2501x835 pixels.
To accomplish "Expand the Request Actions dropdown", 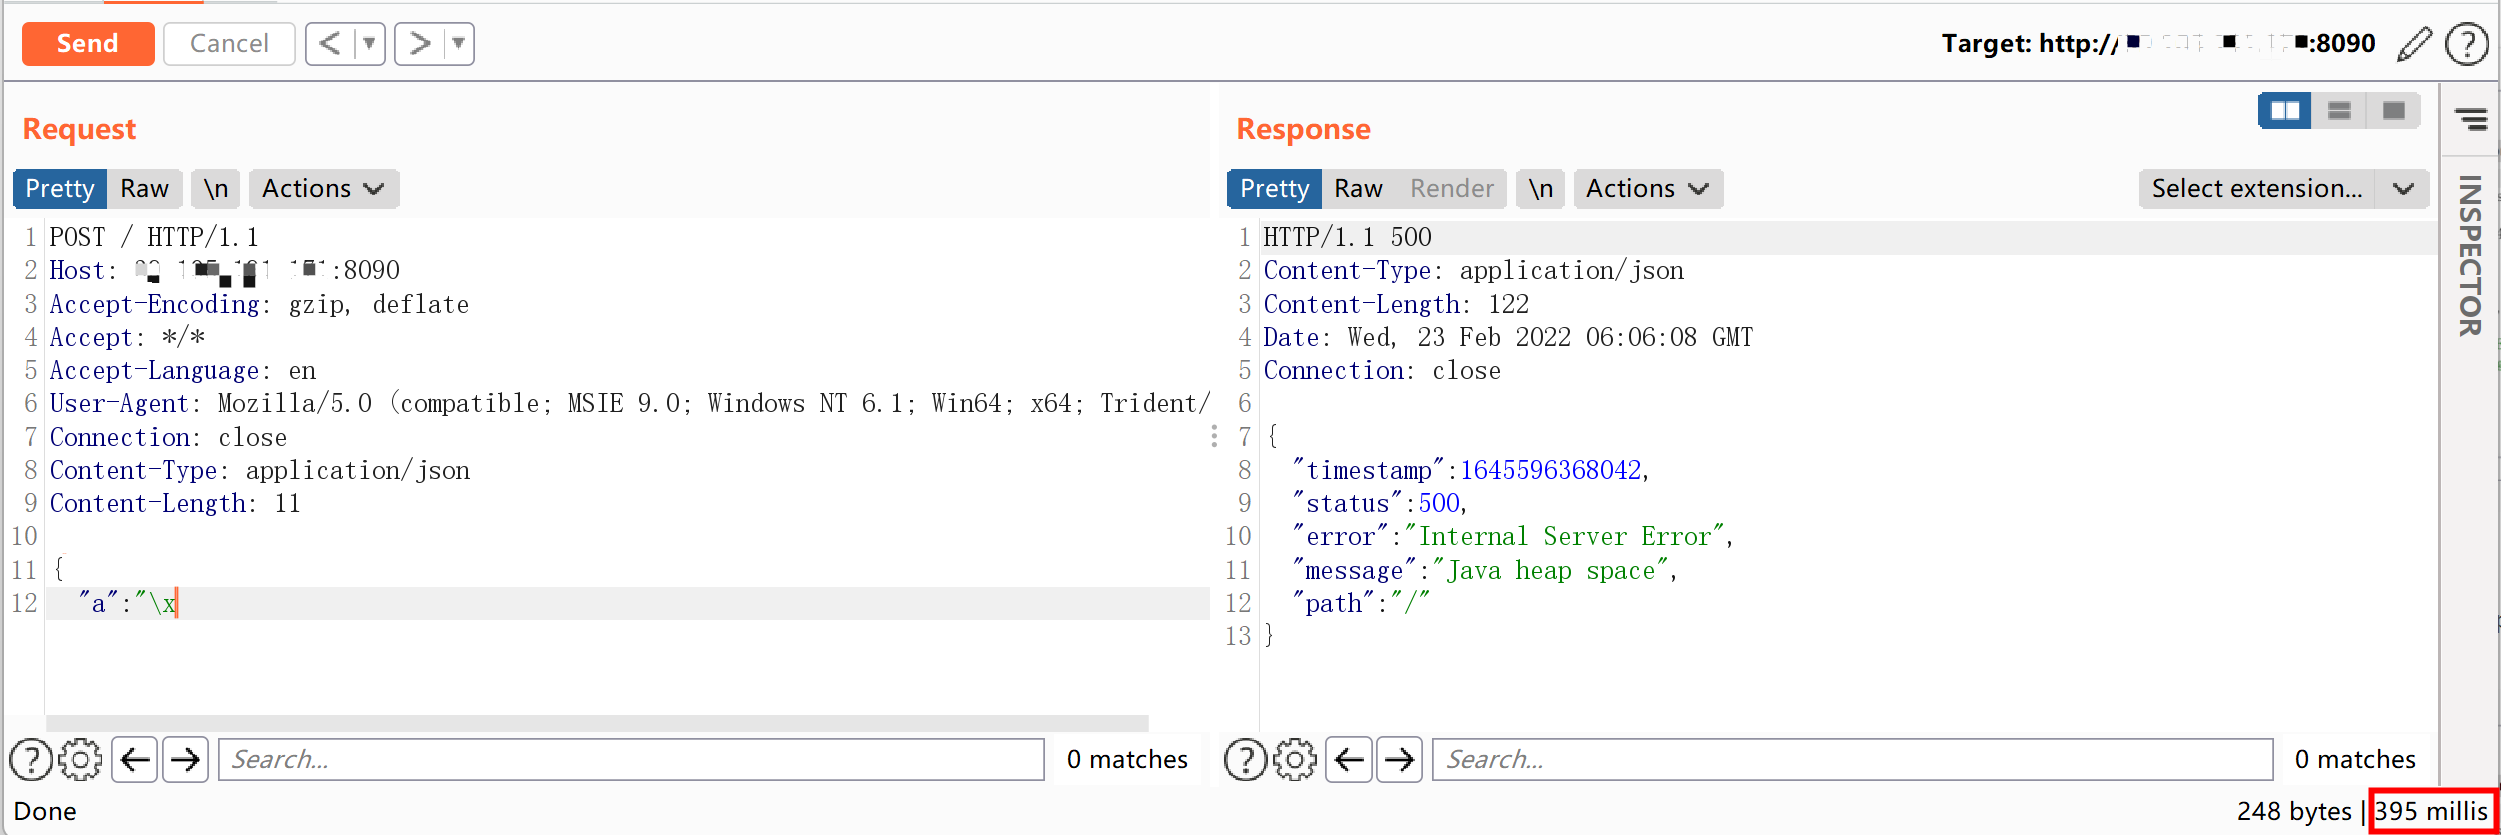I will (x=323, y=189).
